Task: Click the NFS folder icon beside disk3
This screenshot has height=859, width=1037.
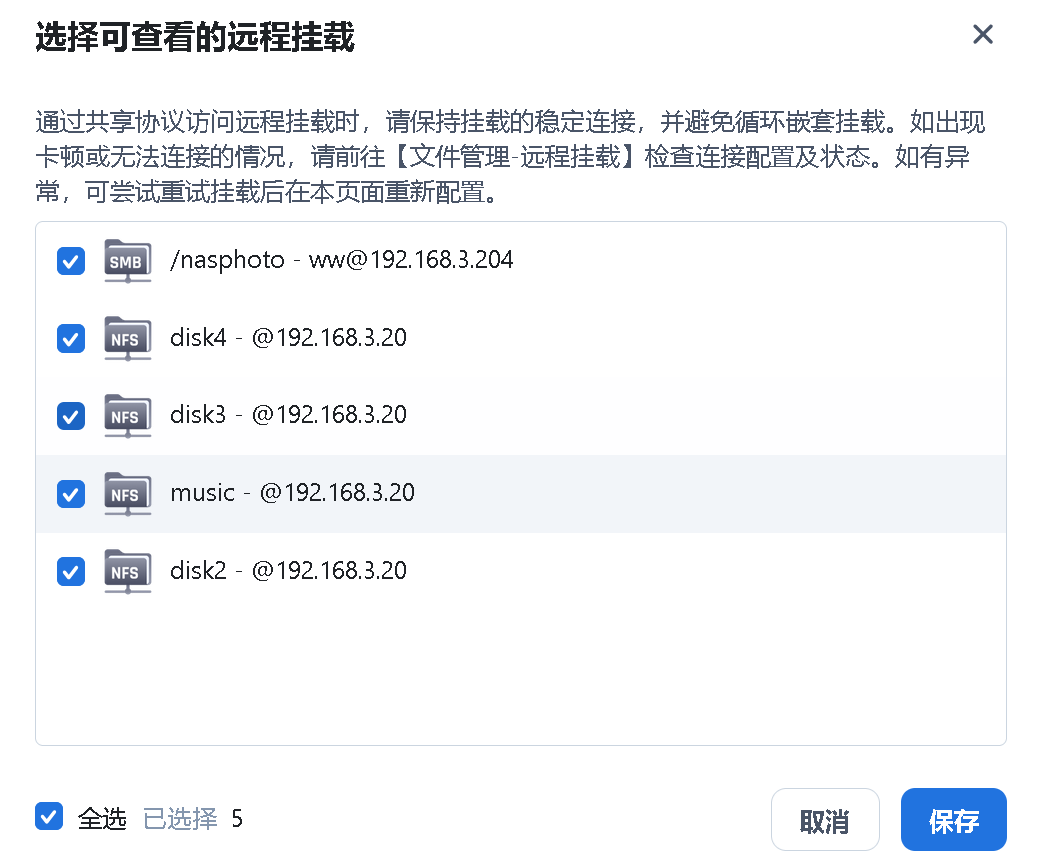Action: [127, 415]
